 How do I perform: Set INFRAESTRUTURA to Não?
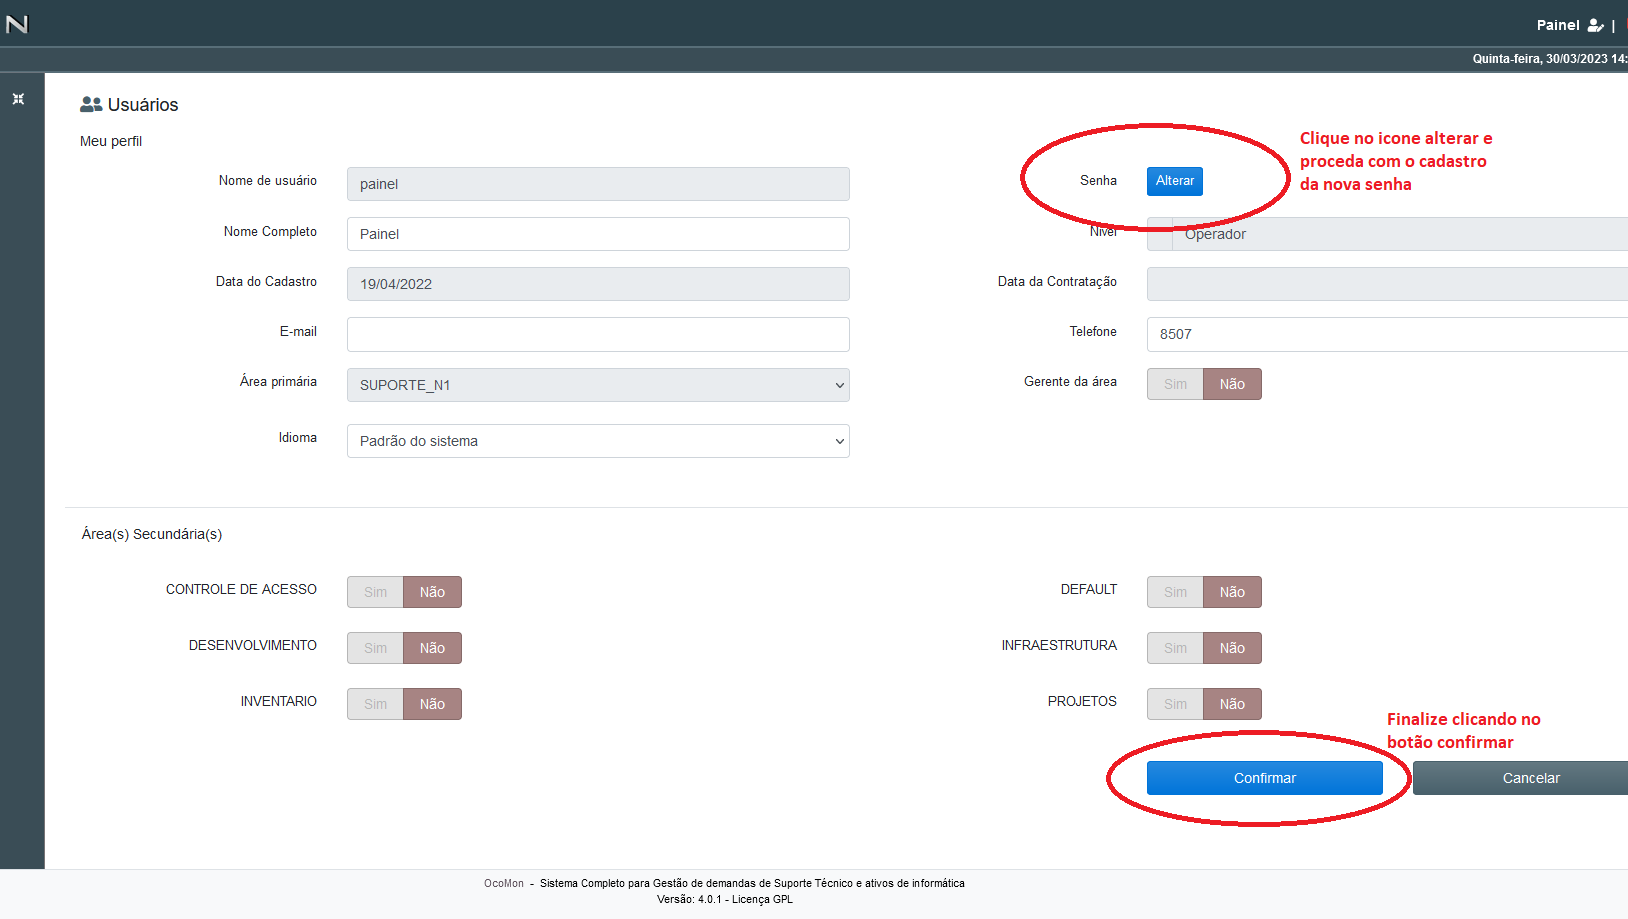click(x=1232, y=648)
